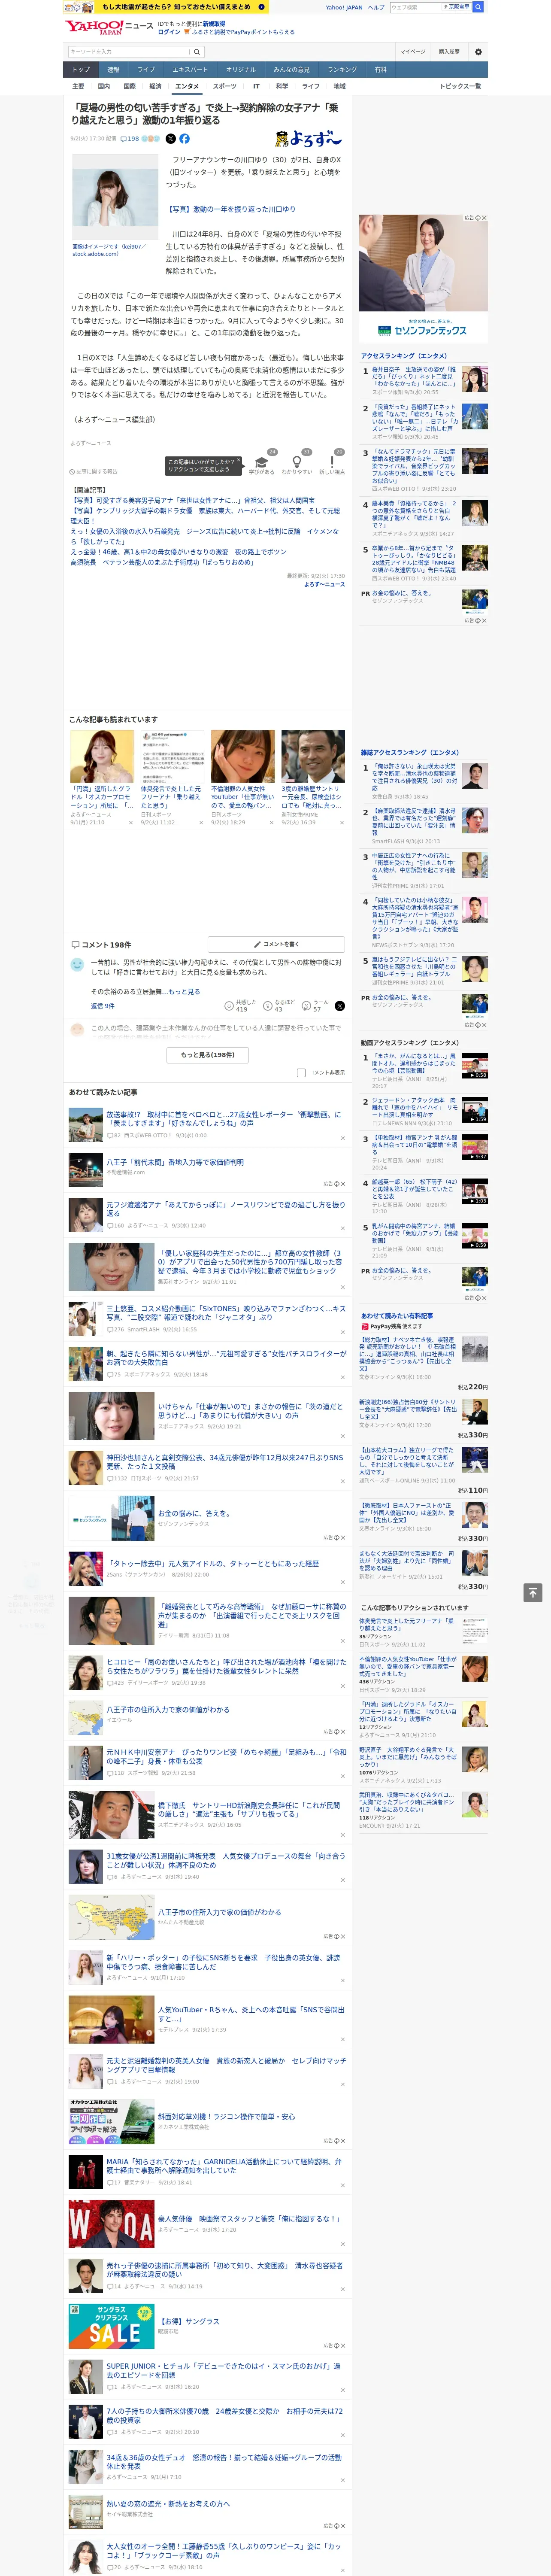Select the スポーツ category
This screenshot has height=2576, width=551.
pos(225,87)
